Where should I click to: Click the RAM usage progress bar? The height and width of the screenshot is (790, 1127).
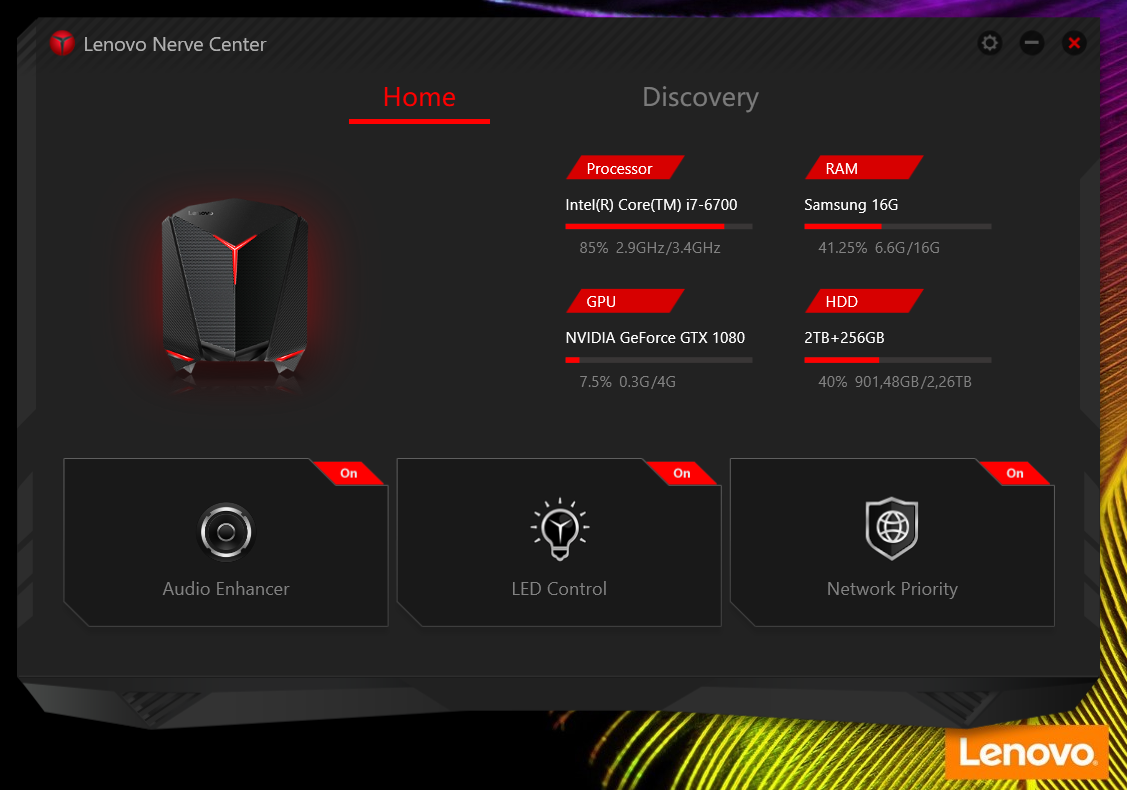pos(897,227)
